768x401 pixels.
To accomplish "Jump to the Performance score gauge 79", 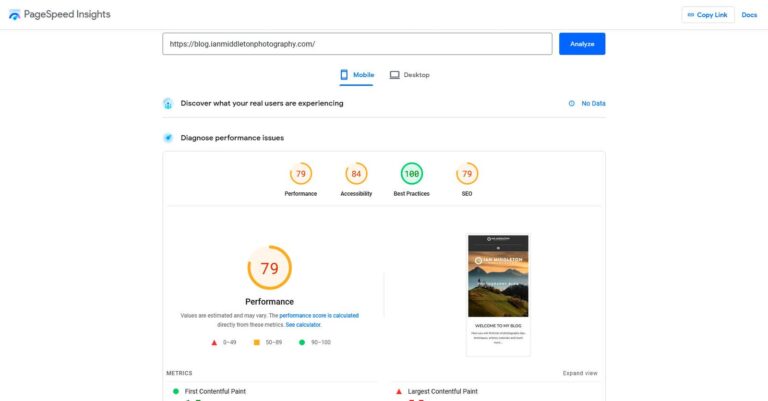I will [x=301, y=174].
